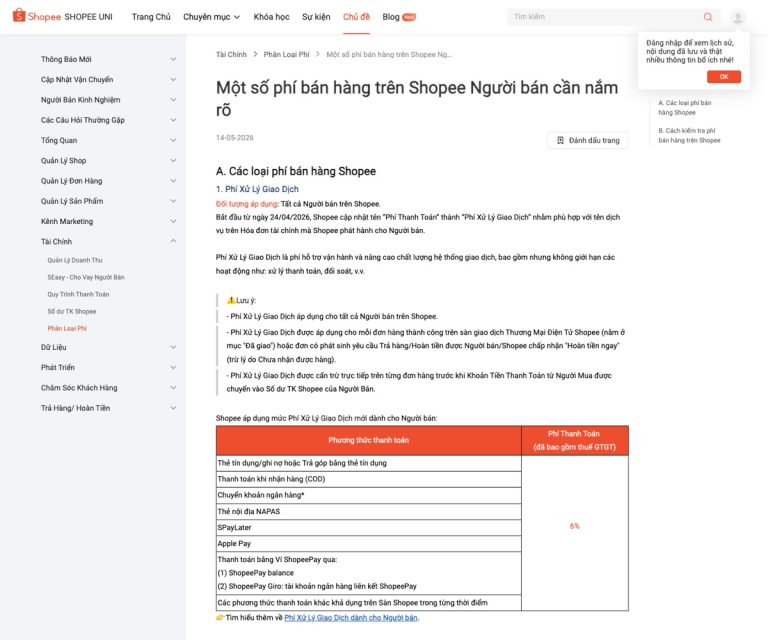Expand Thông Báo Mới sidebar section
This screenshot has height=640, width=768.
tap(108, 59)
